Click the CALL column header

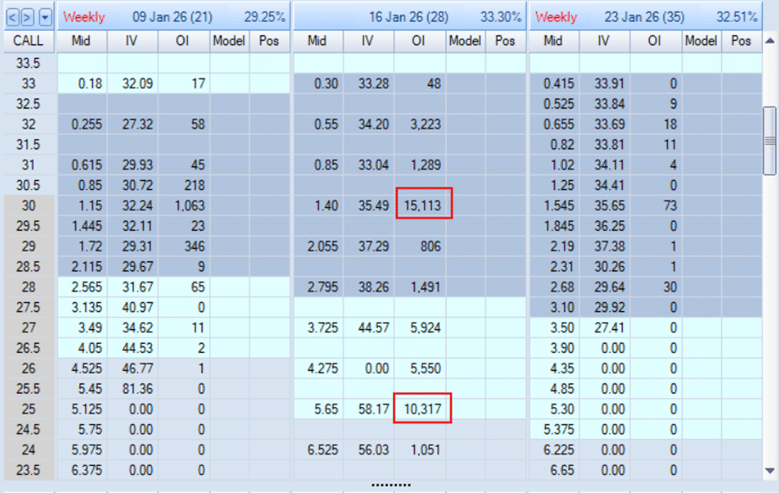[28, 41]
